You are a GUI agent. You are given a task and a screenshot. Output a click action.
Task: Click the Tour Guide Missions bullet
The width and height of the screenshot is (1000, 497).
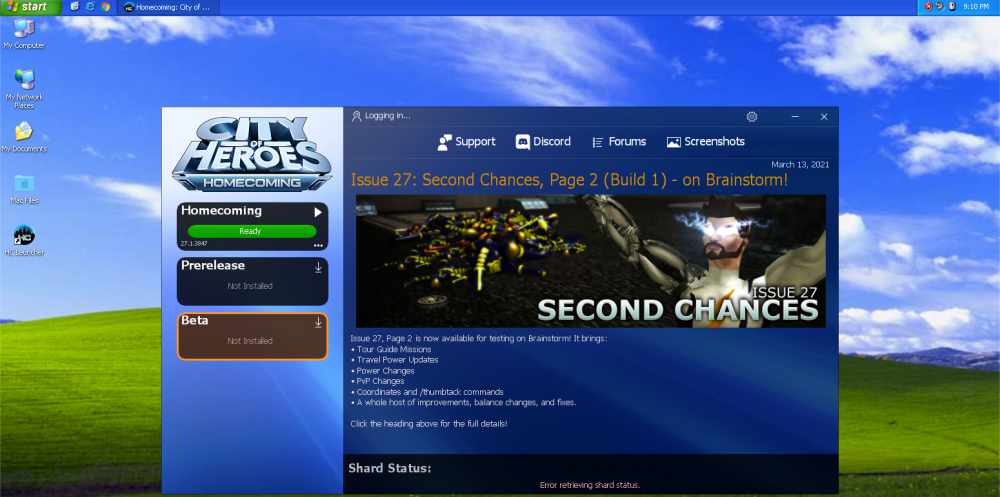(x=391, y=349)
